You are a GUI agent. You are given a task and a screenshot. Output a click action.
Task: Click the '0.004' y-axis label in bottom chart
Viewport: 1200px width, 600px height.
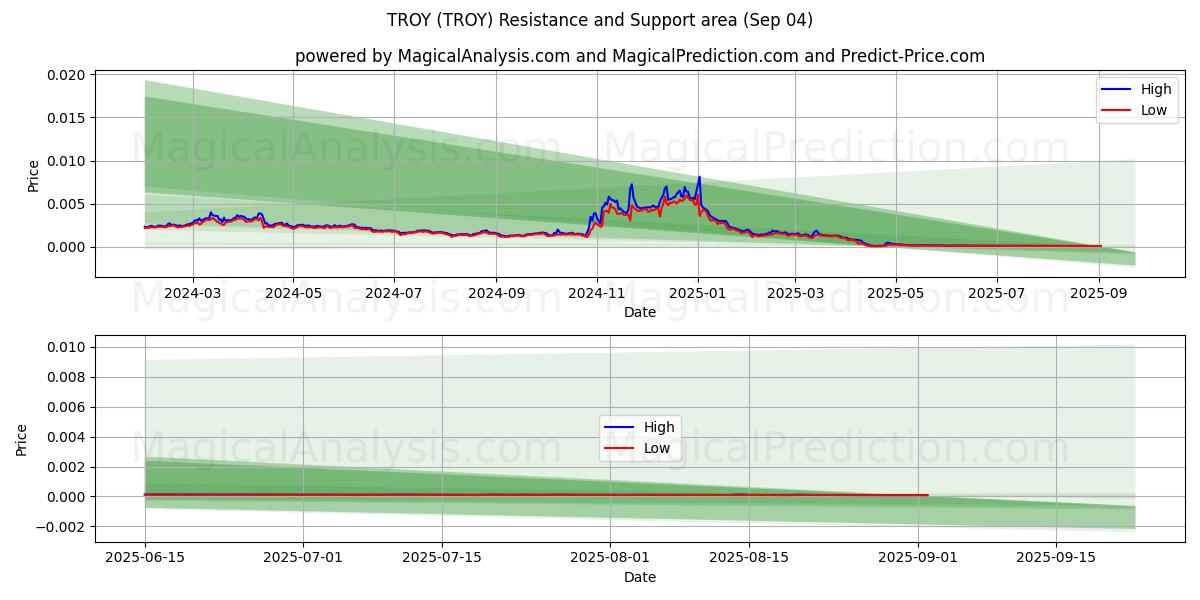(x=68, y=437)
